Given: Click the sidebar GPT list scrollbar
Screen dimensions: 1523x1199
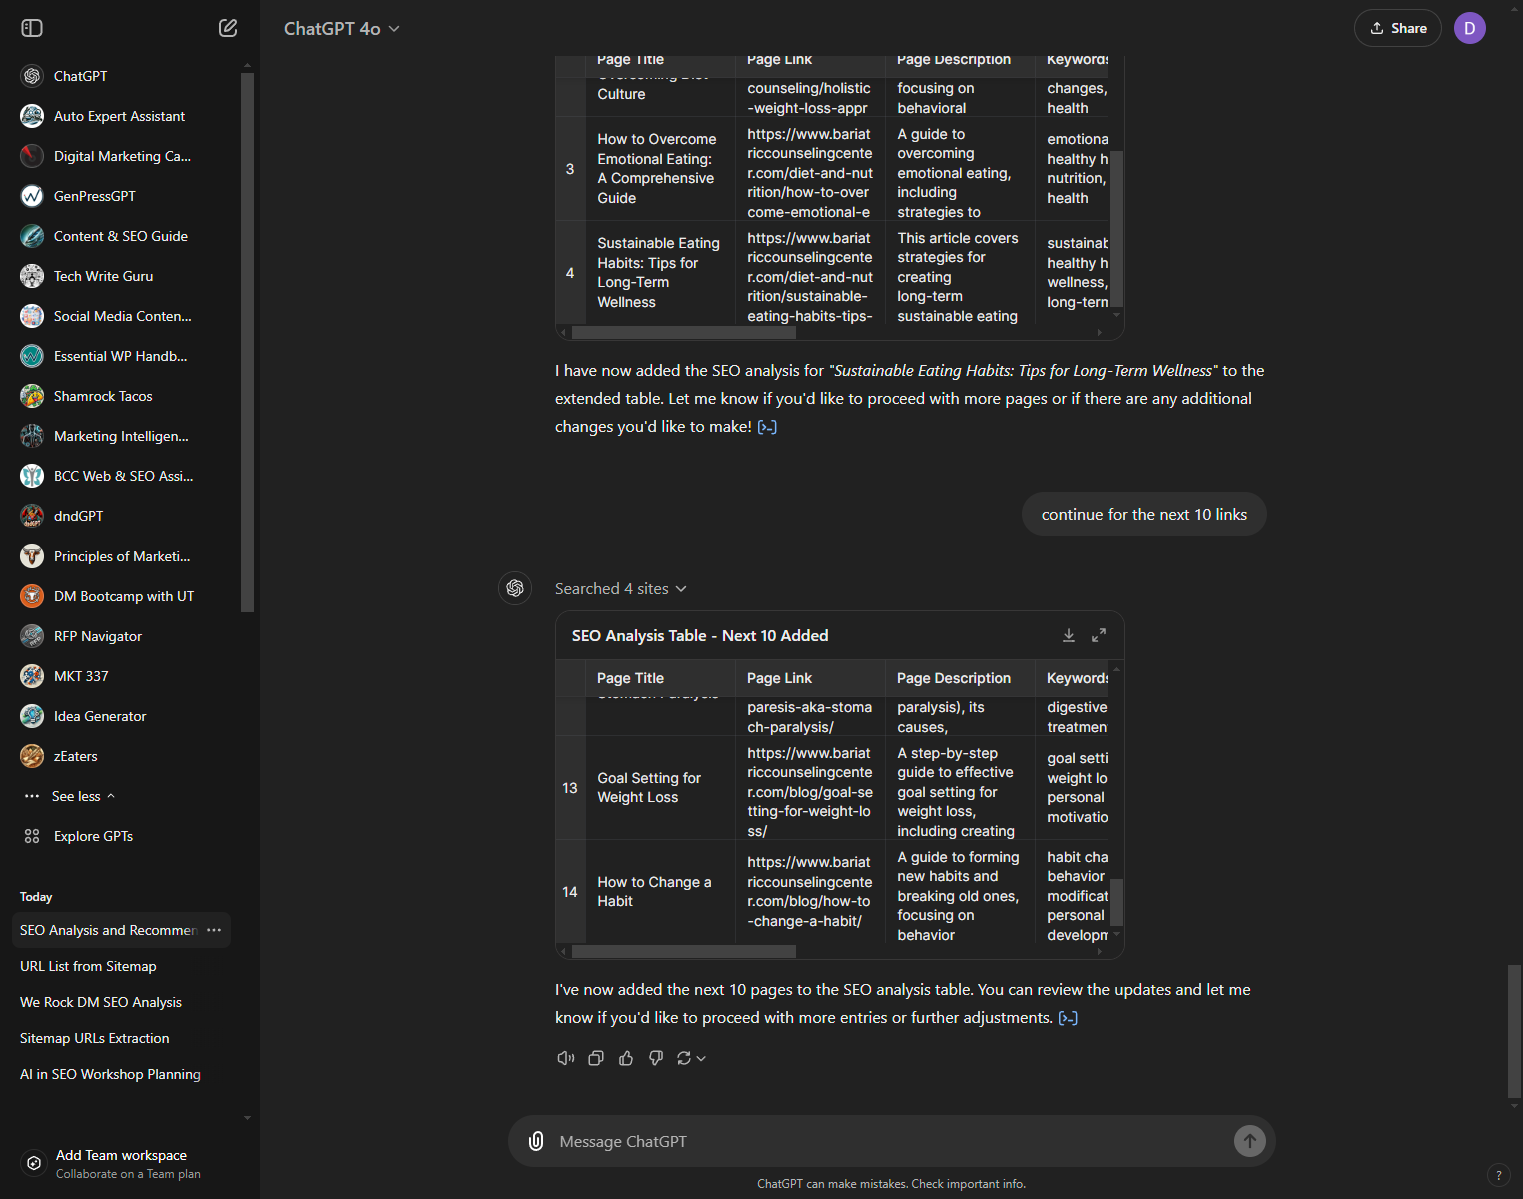Looking at the screenshot, I should tap(247, 342).
